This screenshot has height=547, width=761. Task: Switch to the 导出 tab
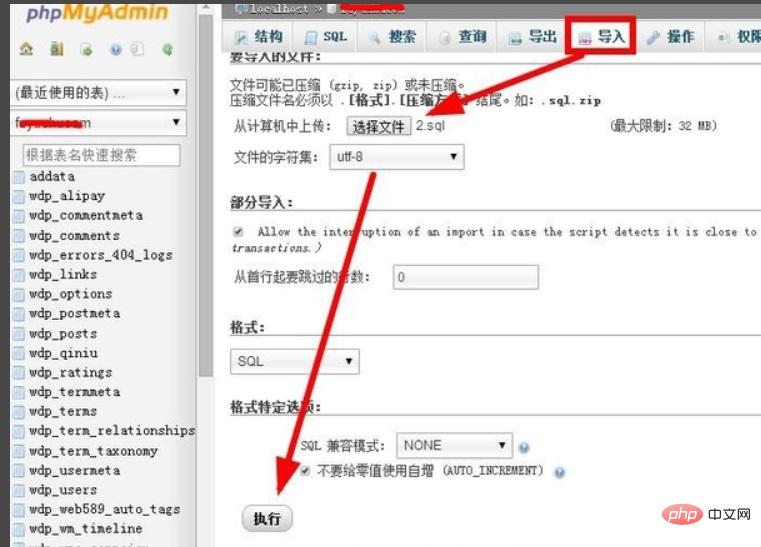(x=531, y=36)
